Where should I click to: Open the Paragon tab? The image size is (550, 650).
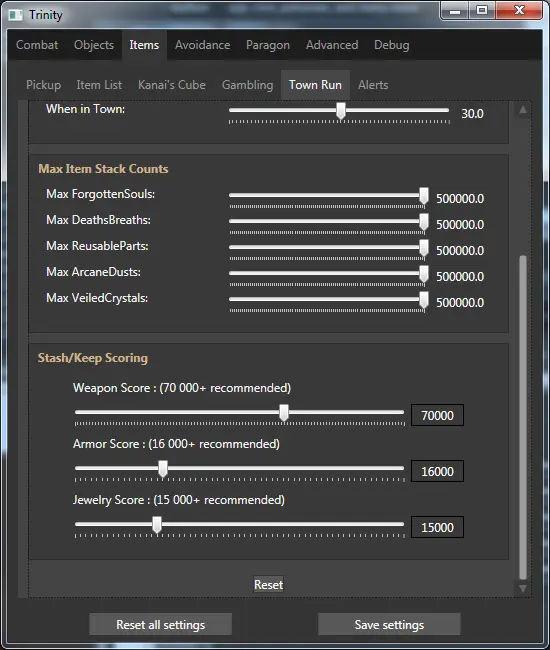click(268, 45)
